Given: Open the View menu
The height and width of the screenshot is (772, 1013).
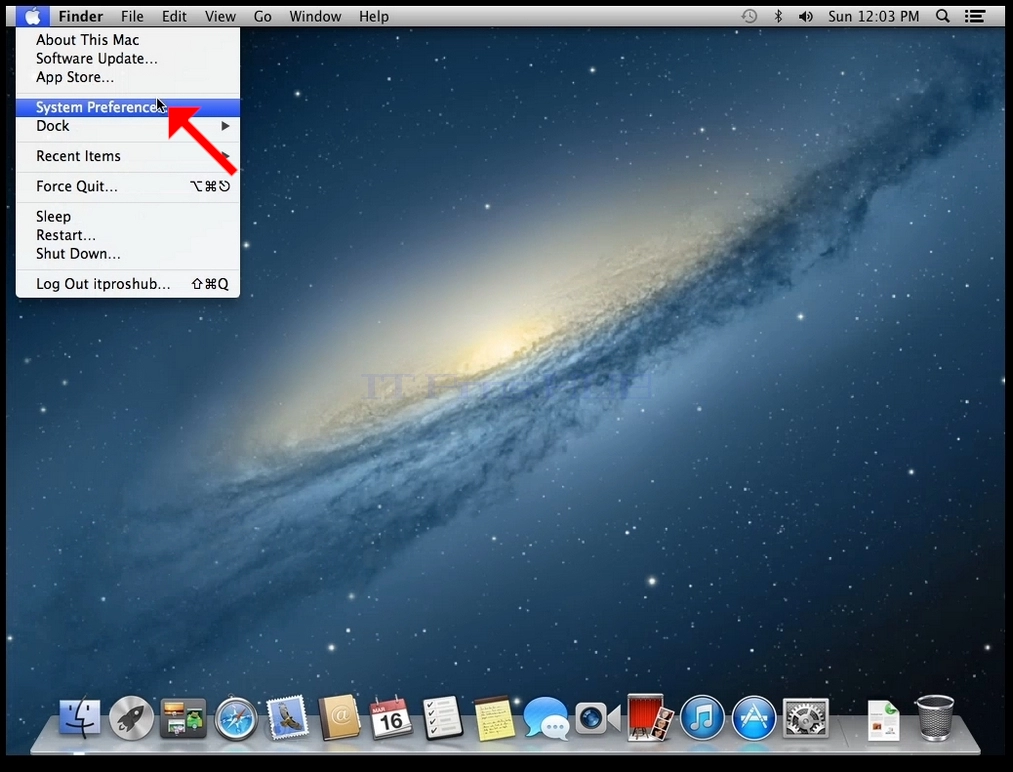Looking at the screenshot, I should [220, 16].
